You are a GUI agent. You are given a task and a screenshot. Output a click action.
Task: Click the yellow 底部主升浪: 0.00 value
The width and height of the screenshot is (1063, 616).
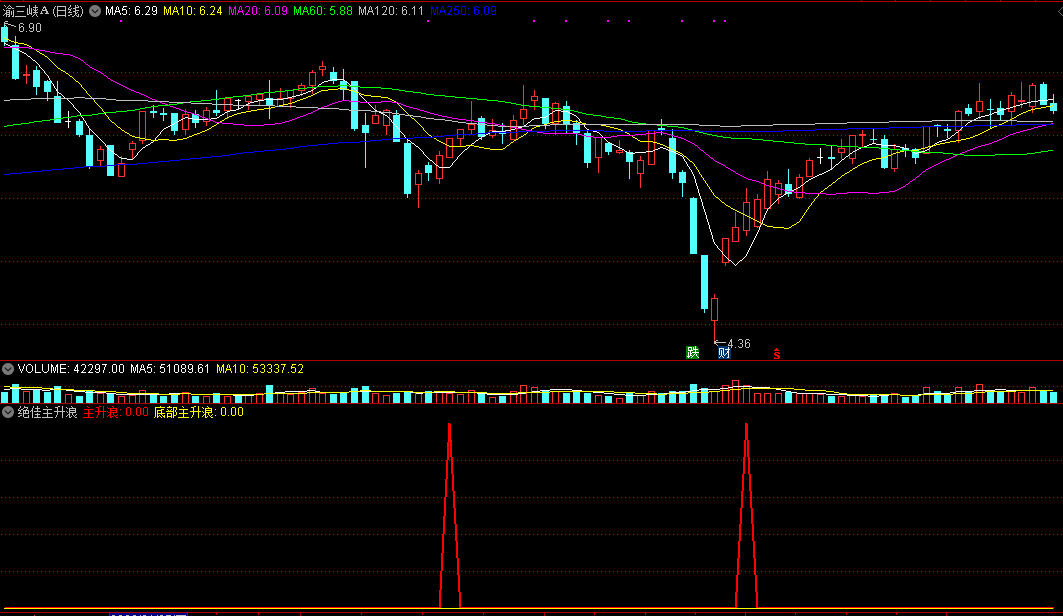point(199,412)
